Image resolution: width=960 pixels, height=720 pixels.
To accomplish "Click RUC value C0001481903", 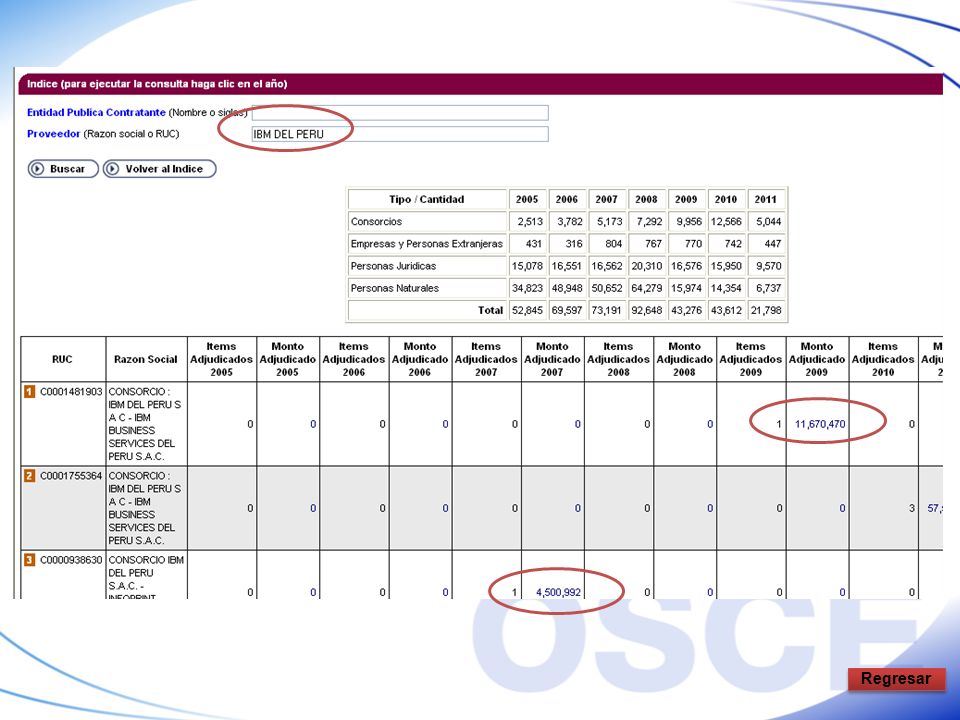I will coord(71,392).
